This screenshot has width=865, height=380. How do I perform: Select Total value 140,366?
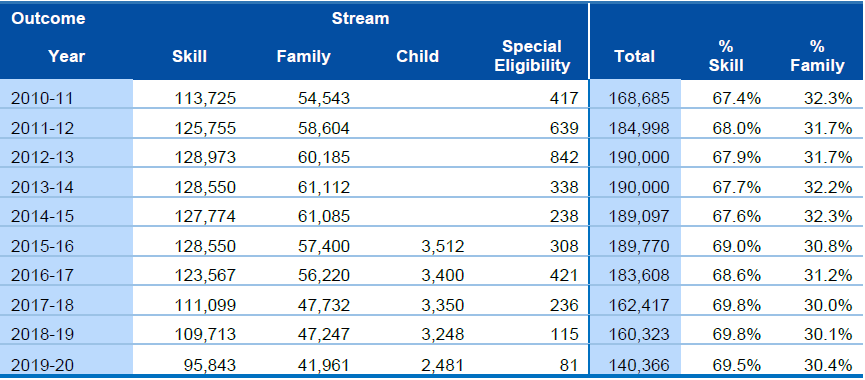[639, 365]
